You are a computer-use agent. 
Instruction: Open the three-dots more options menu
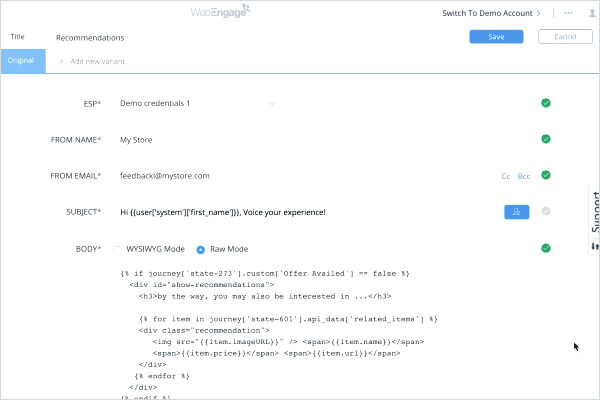pyautogui.click(x=568, y=13)
